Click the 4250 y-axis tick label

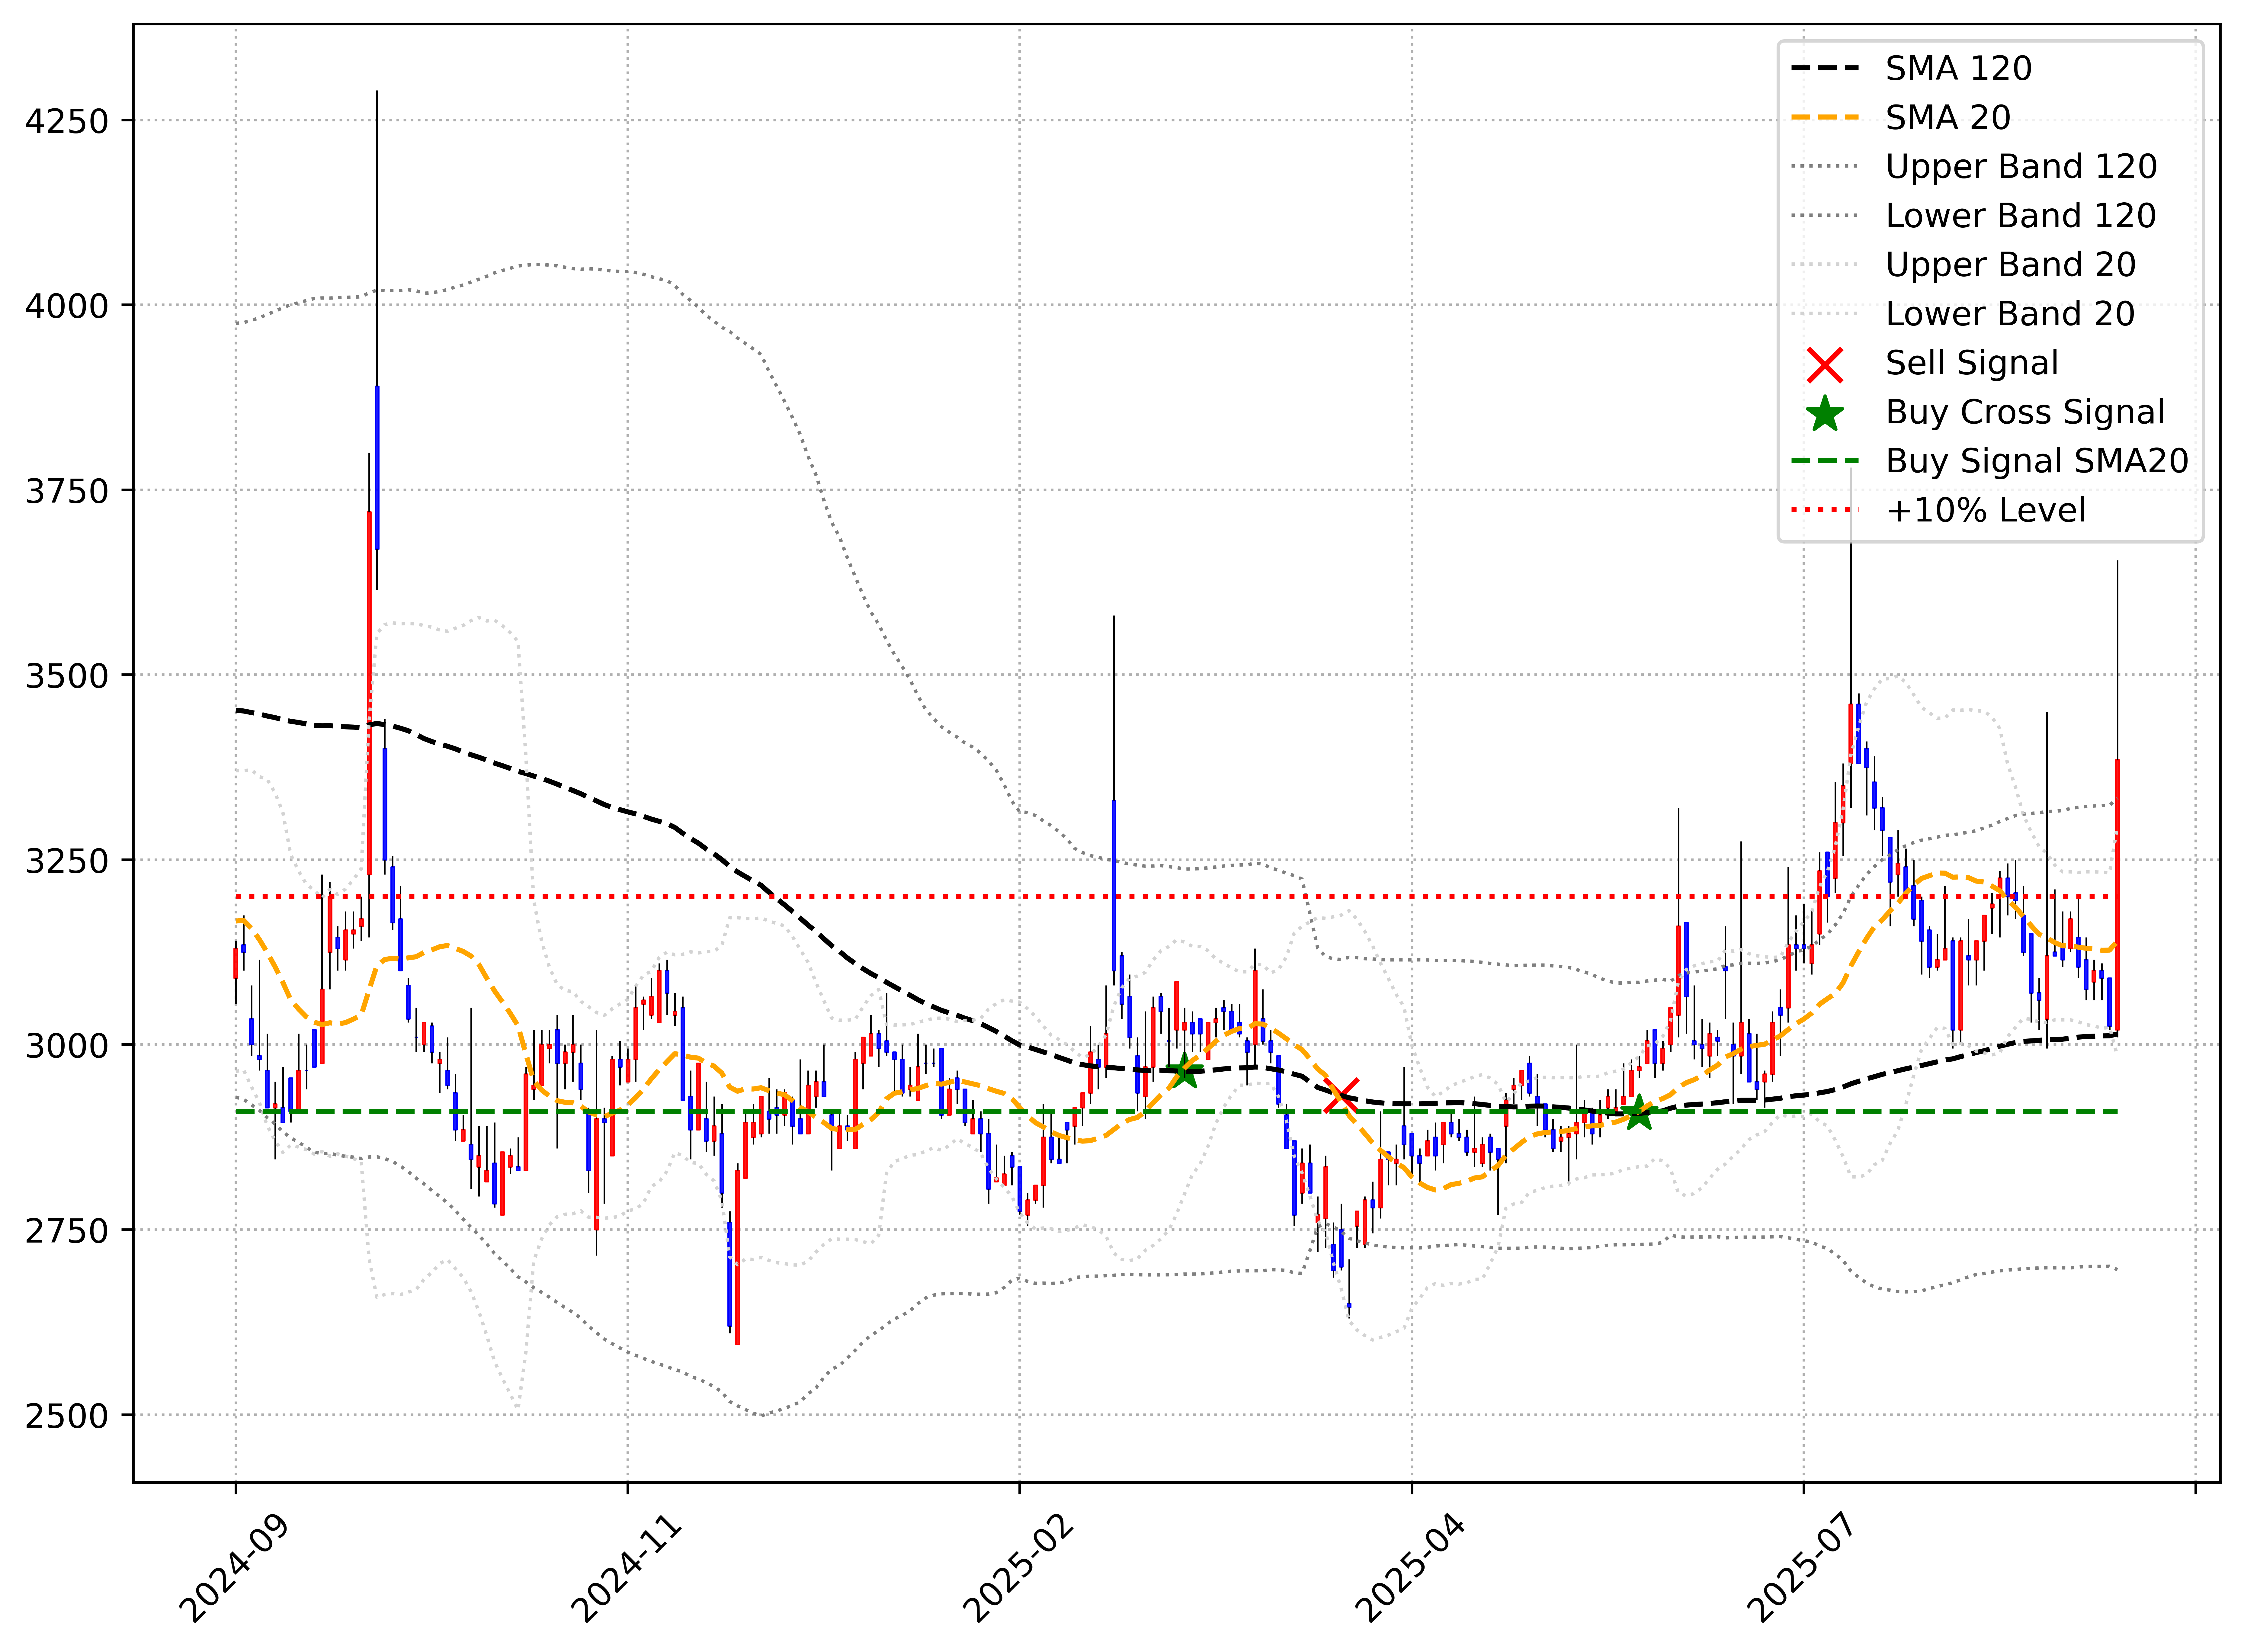point(67,121)
